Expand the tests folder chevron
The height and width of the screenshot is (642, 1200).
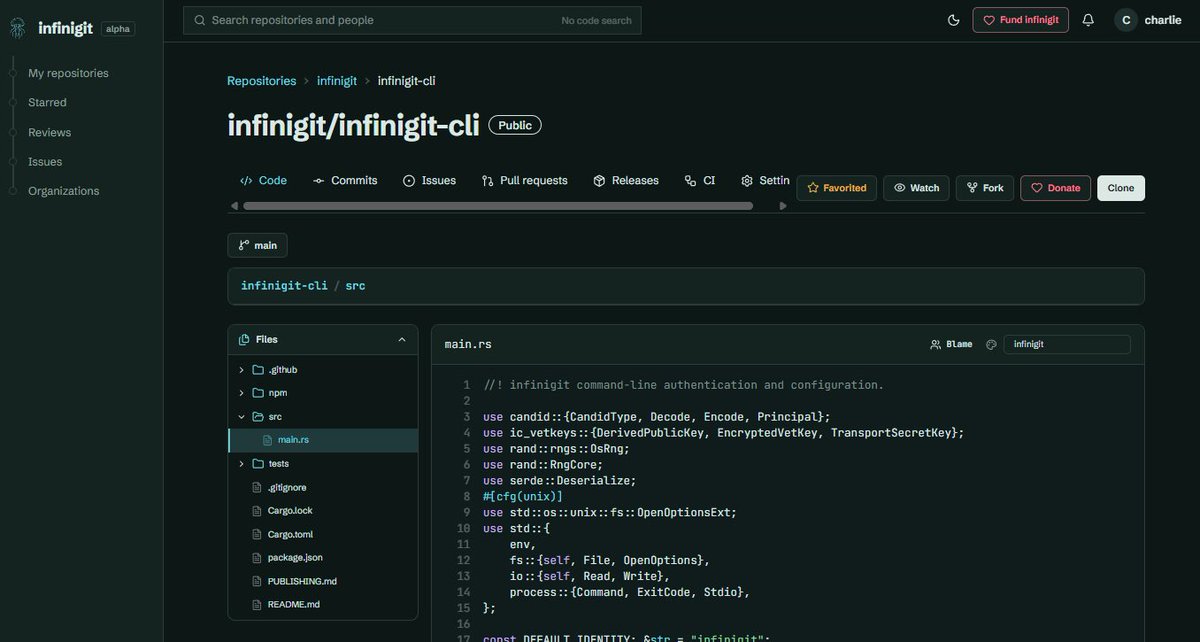pyautogui.click(x=241, y=464)
